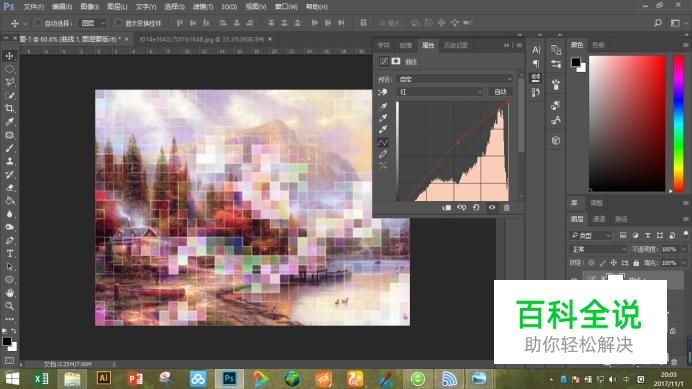Click the on-image targeted adjustment hand icon
The width and height of the screenshot is (692, 389).
[x=383, y=92]
